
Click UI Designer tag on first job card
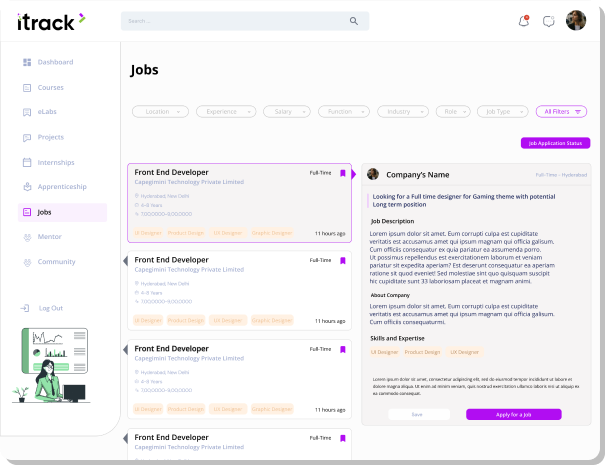point(148,233)
